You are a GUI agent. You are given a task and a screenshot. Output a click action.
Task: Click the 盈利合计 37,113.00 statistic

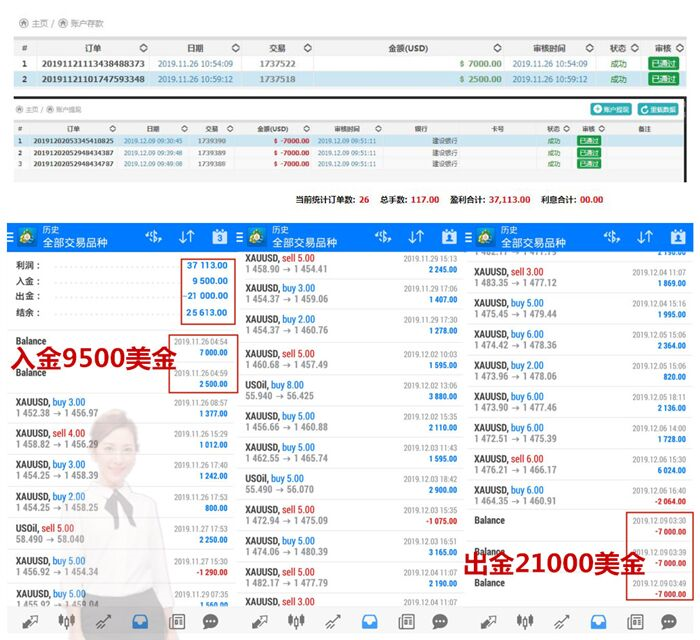point(490,199)
